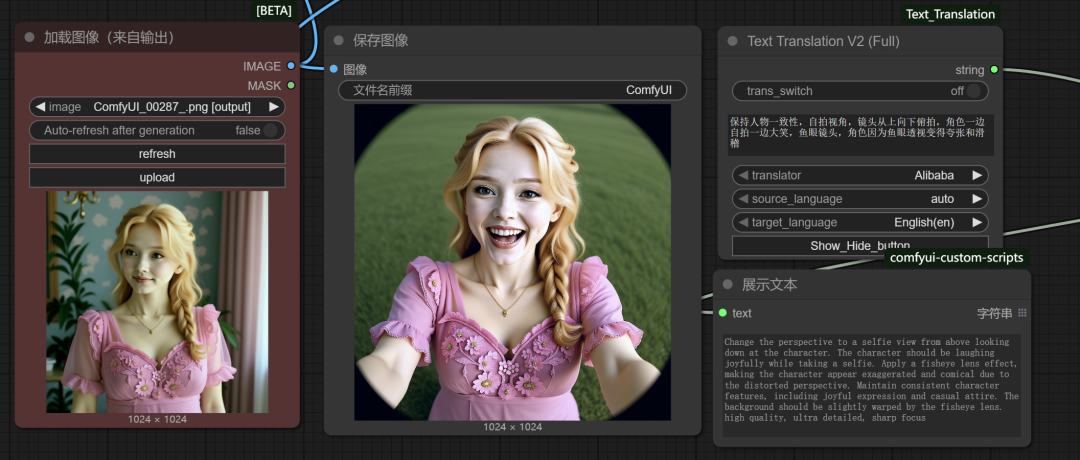Viewport: 1080px width, 460px height.
Task: Click the 图像 input socket
Action: click(334, 69)
